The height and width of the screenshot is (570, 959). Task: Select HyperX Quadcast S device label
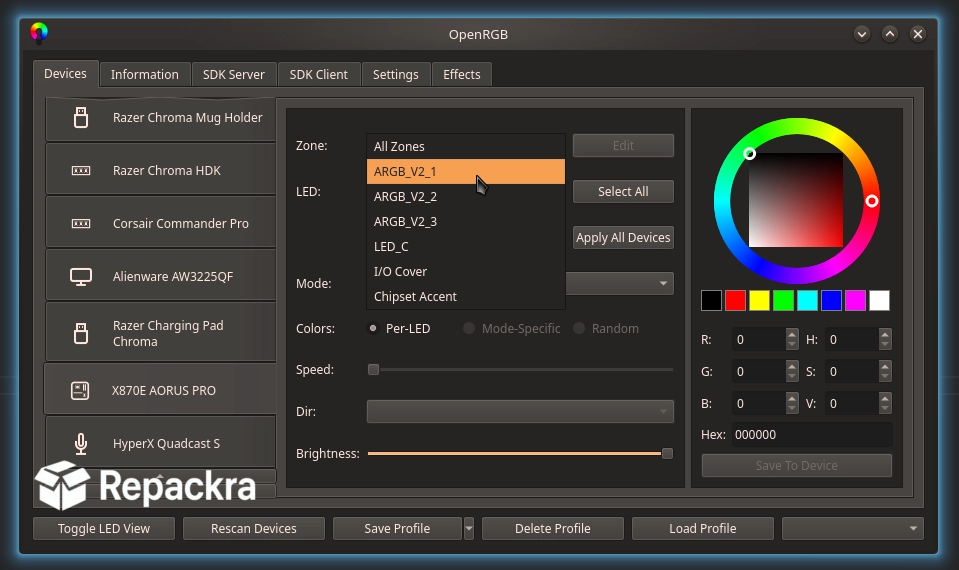coord(166,444)
